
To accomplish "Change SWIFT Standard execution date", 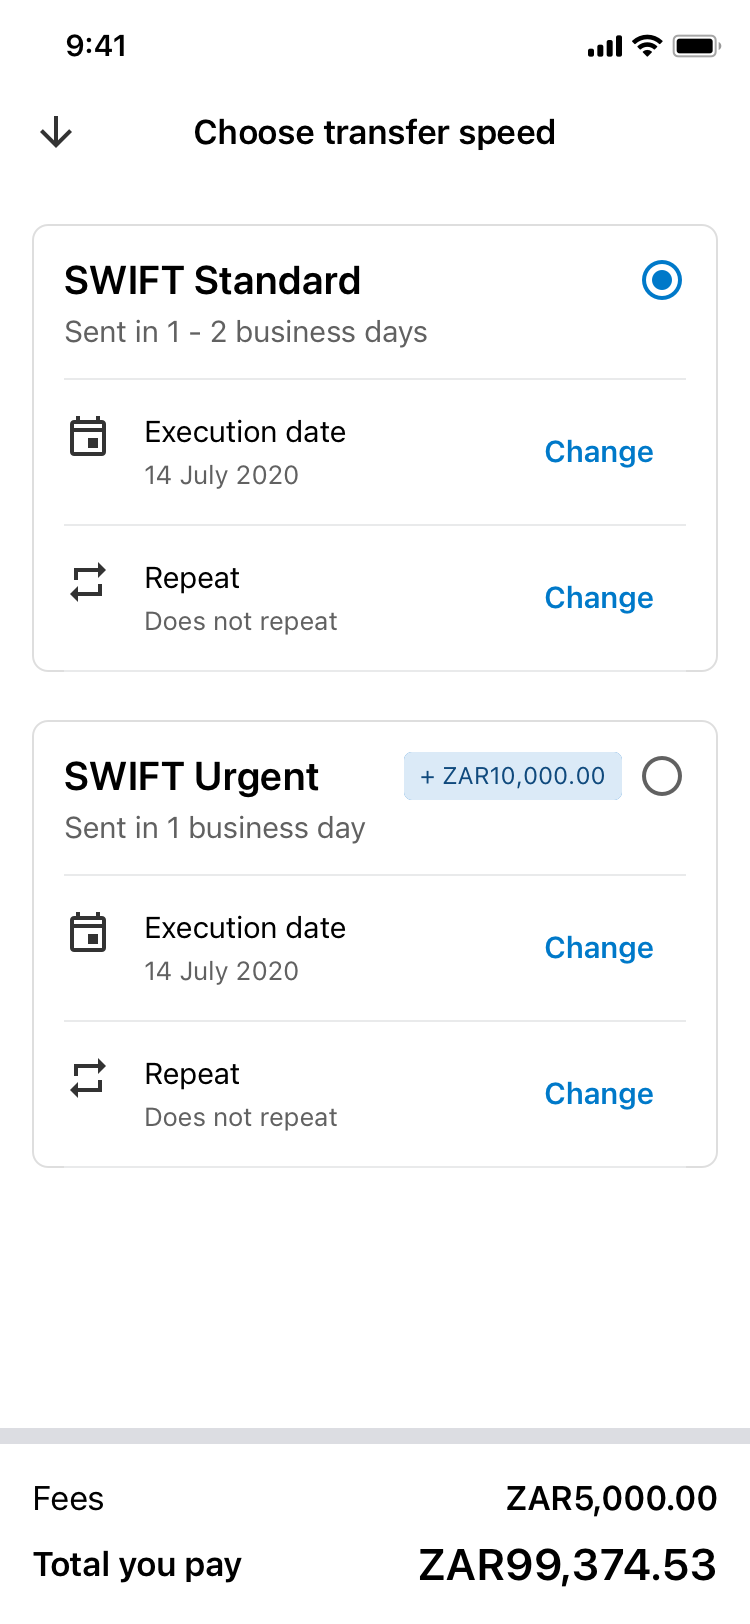I will coord(598,452).
